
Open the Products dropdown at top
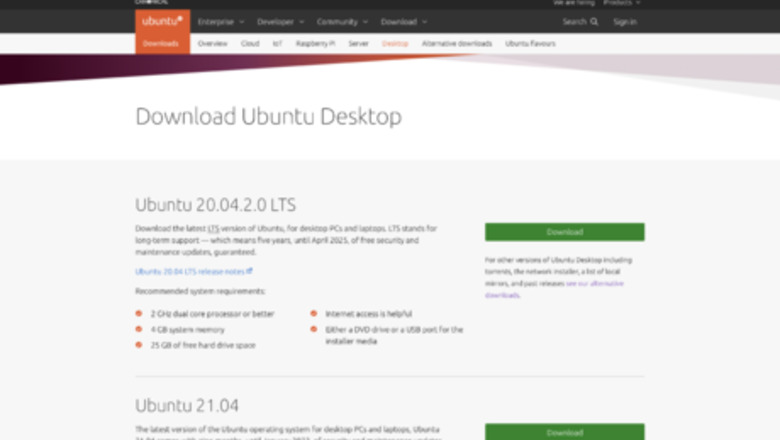622,3
